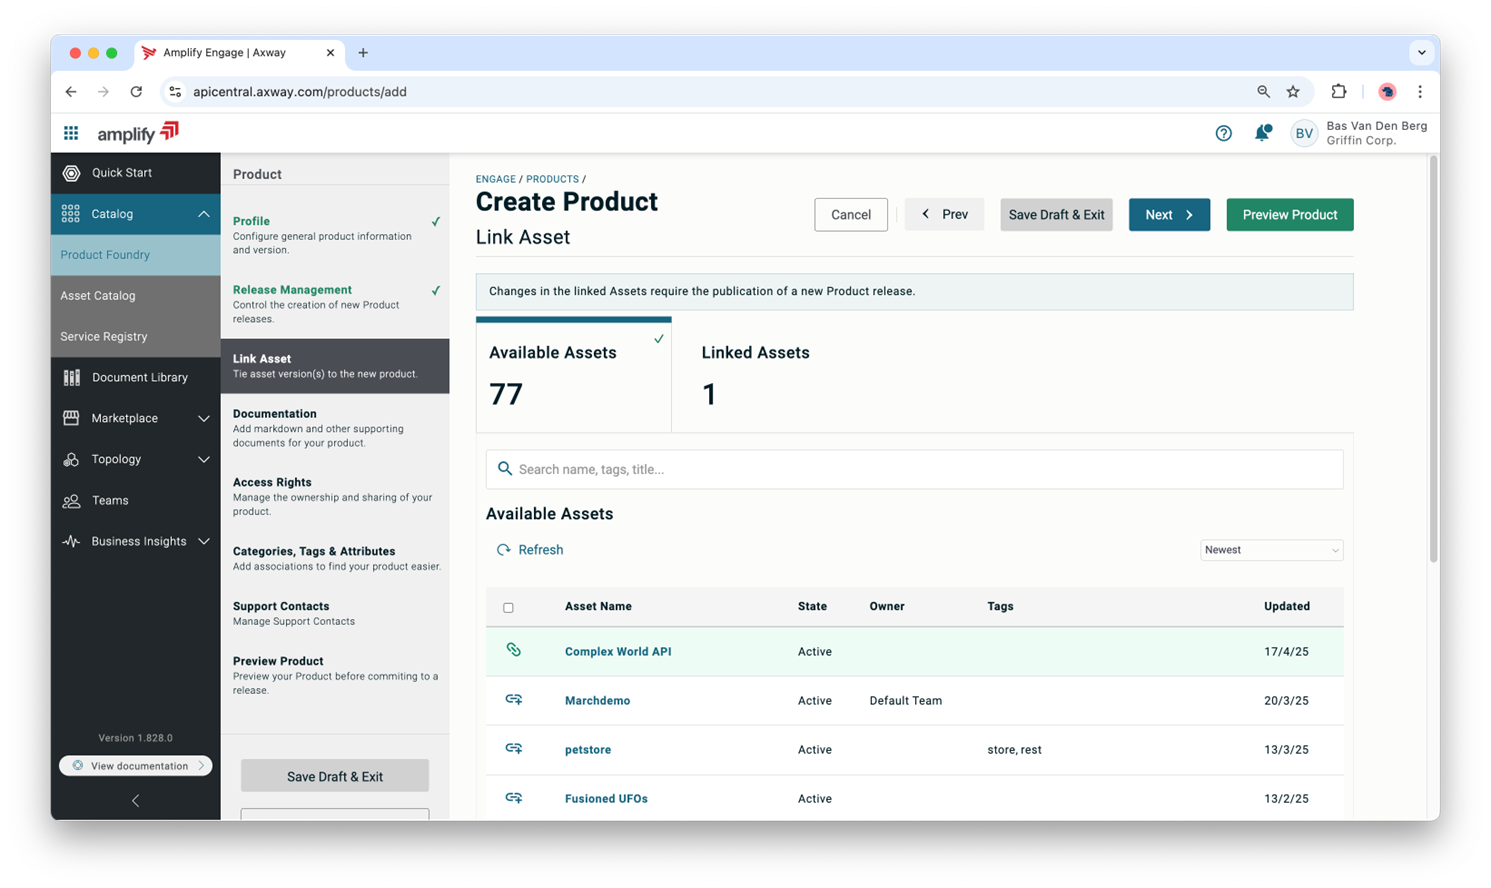Screen dimensions: 1491x888
Task: Click the asset search field
Action: tap(914, 469)
